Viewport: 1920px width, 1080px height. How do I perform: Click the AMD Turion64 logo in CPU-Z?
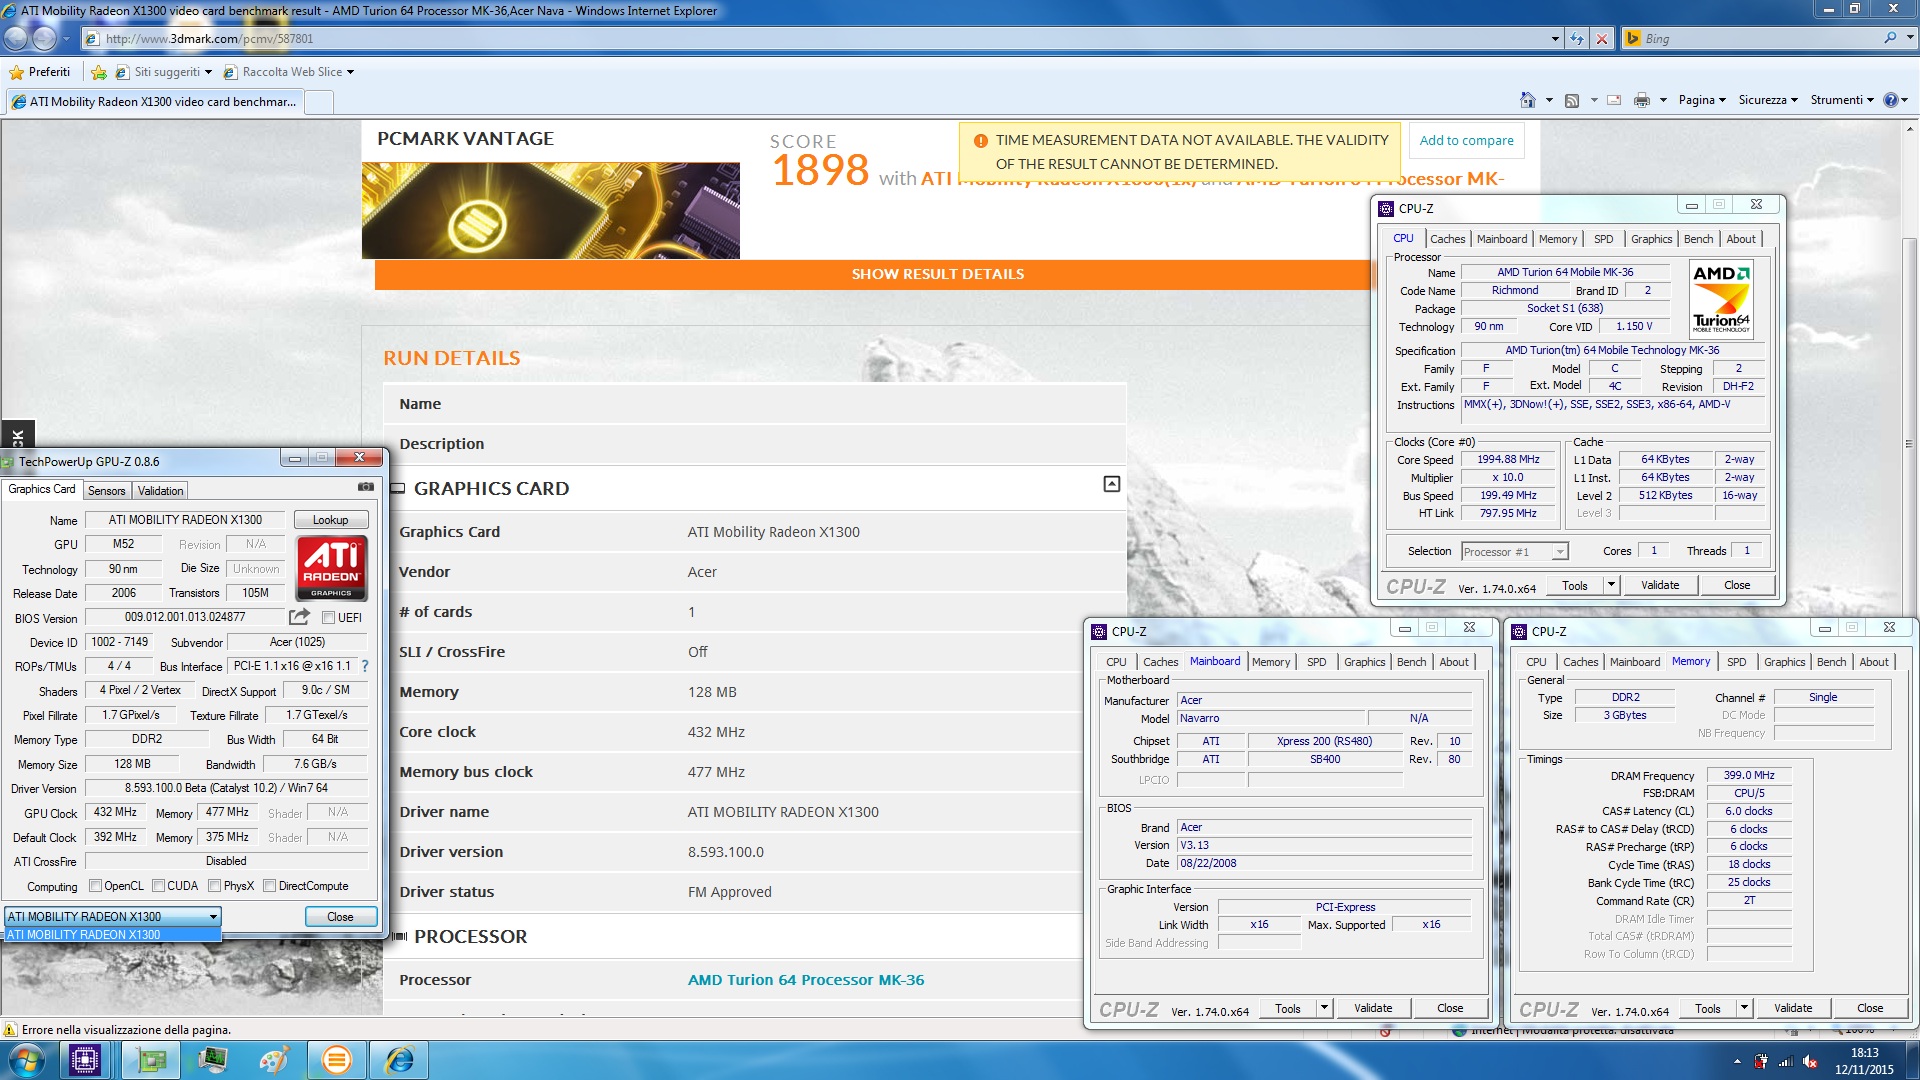click(1721, 299)
